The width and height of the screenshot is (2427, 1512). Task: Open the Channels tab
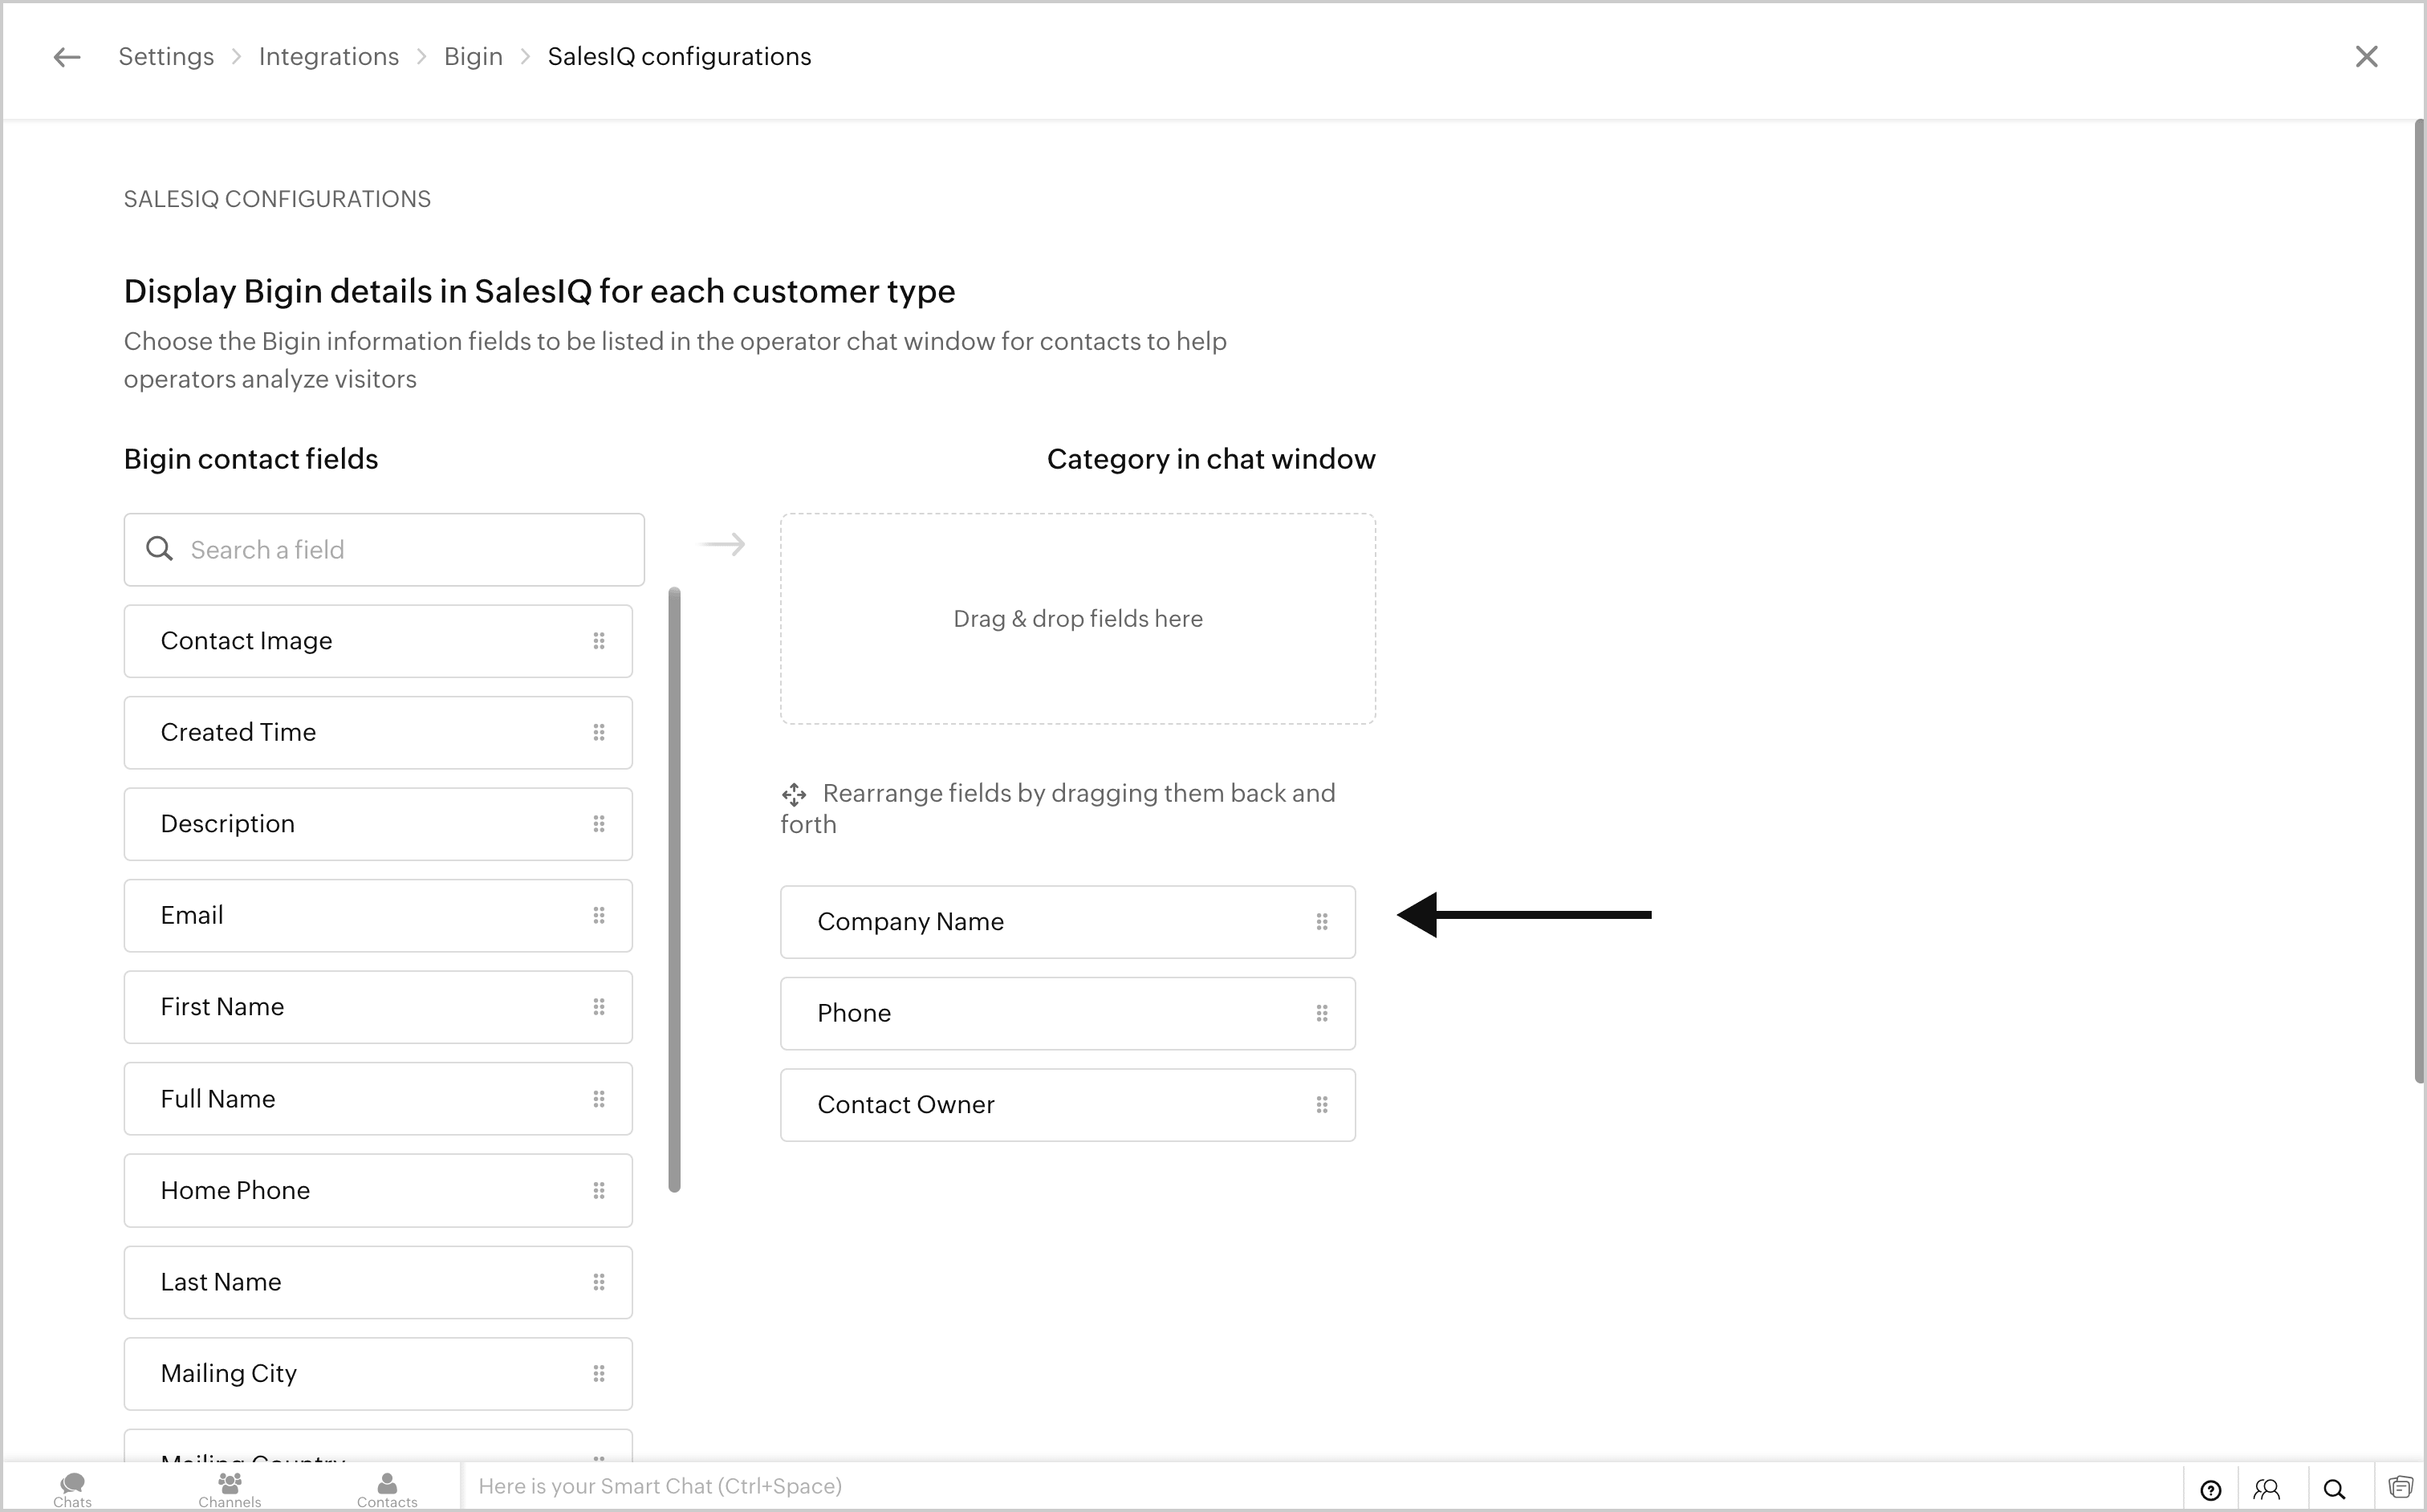[x=230, y=1489]
